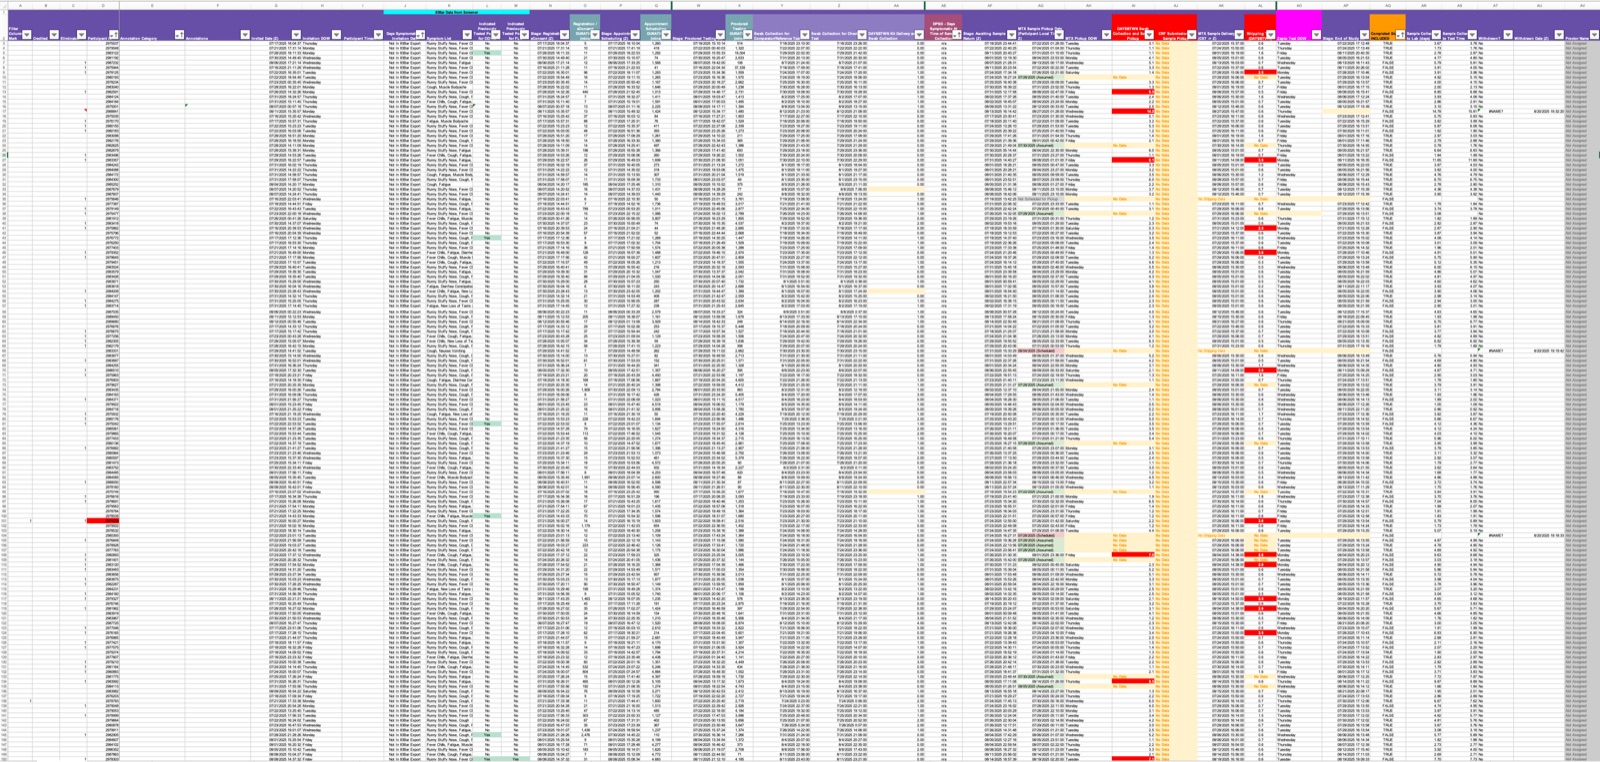Viewport: 1600px width, 762px height.
Task: Open filter dropdown for Credited column
Action: [x=54, y=35]
